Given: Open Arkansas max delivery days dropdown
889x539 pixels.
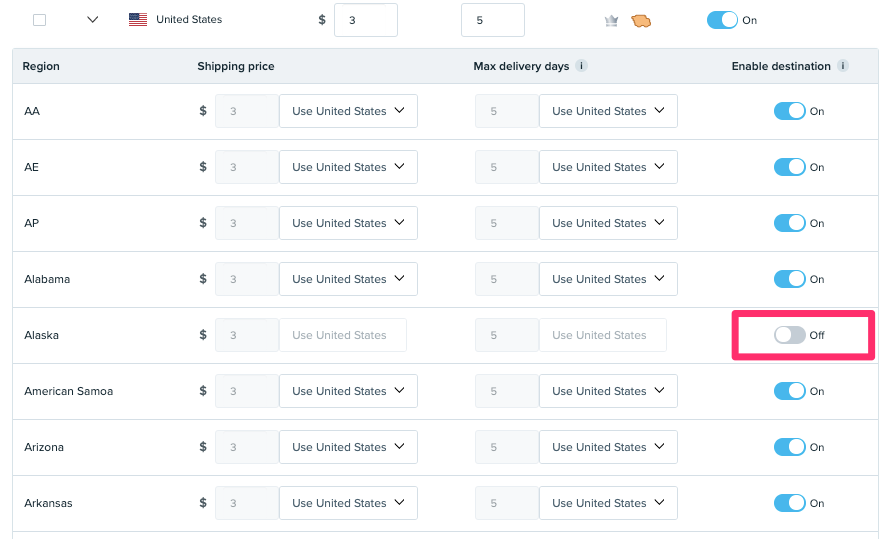Looking at the screenshot, I should [608, 503].
